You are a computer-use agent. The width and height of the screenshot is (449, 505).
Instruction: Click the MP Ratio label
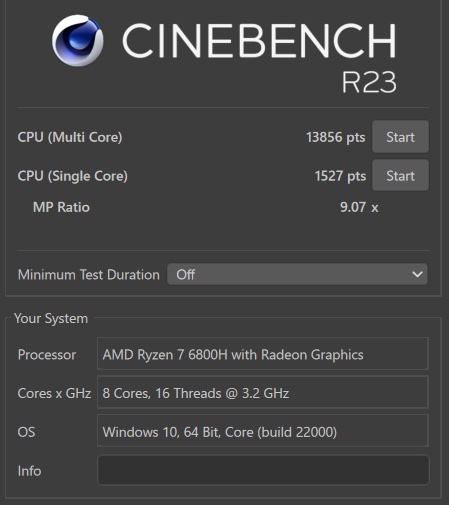(61, 207)
